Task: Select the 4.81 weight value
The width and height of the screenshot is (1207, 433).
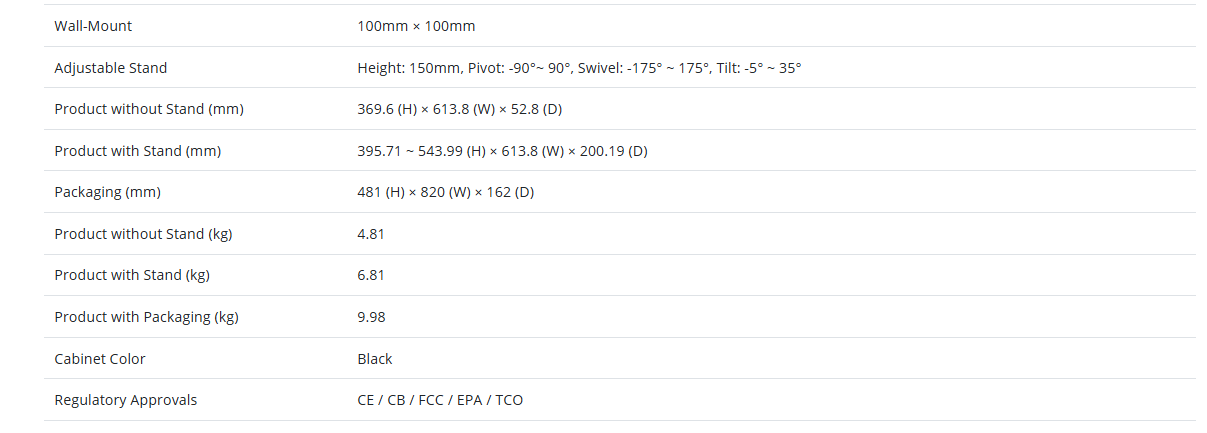Action: point(371,234)
